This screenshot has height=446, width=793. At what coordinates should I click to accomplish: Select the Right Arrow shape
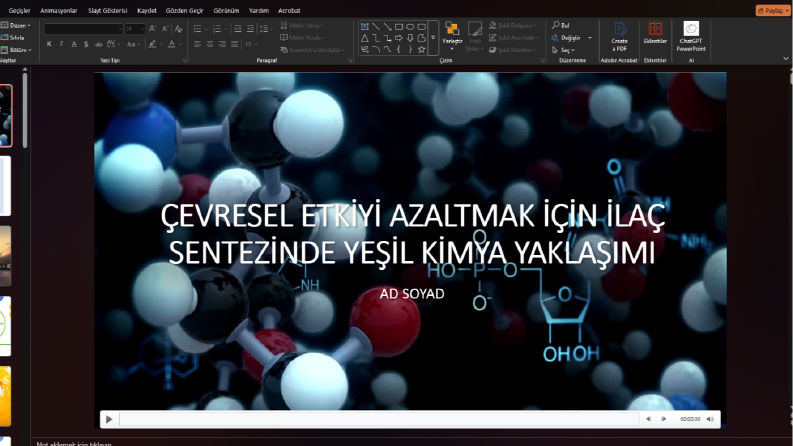pyautogui.click(x=399, y=38)
